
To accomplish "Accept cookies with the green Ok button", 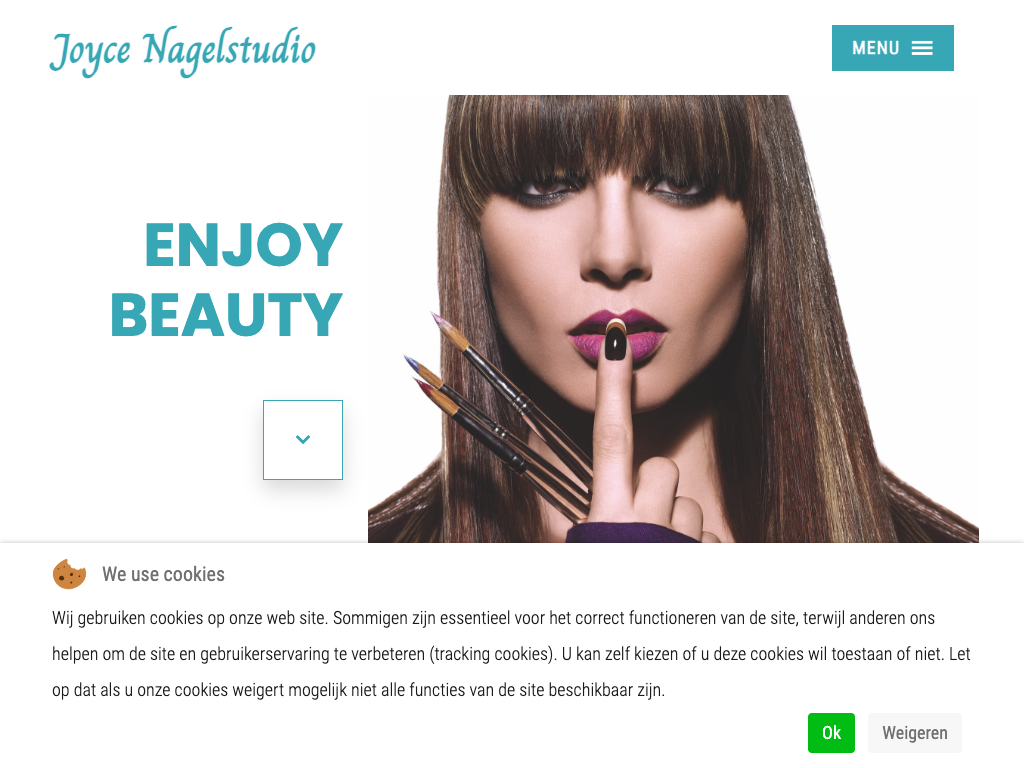I will [831, 733].
